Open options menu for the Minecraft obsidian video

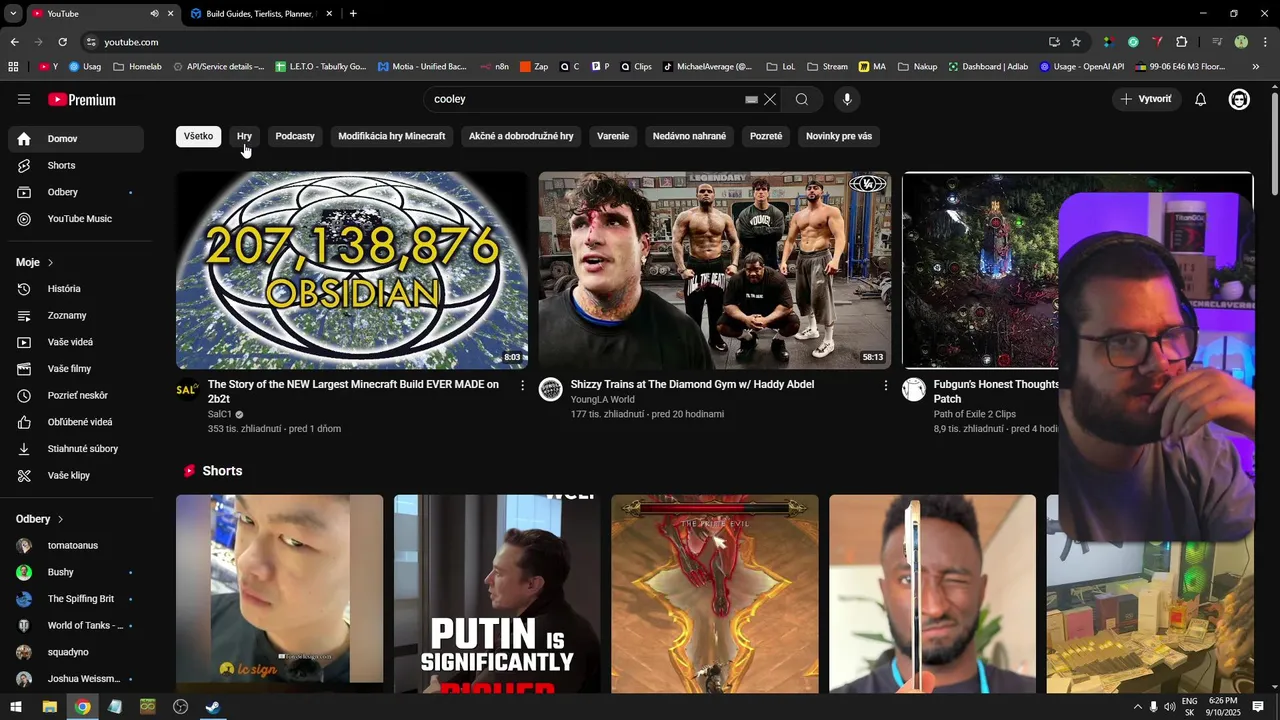522,385
